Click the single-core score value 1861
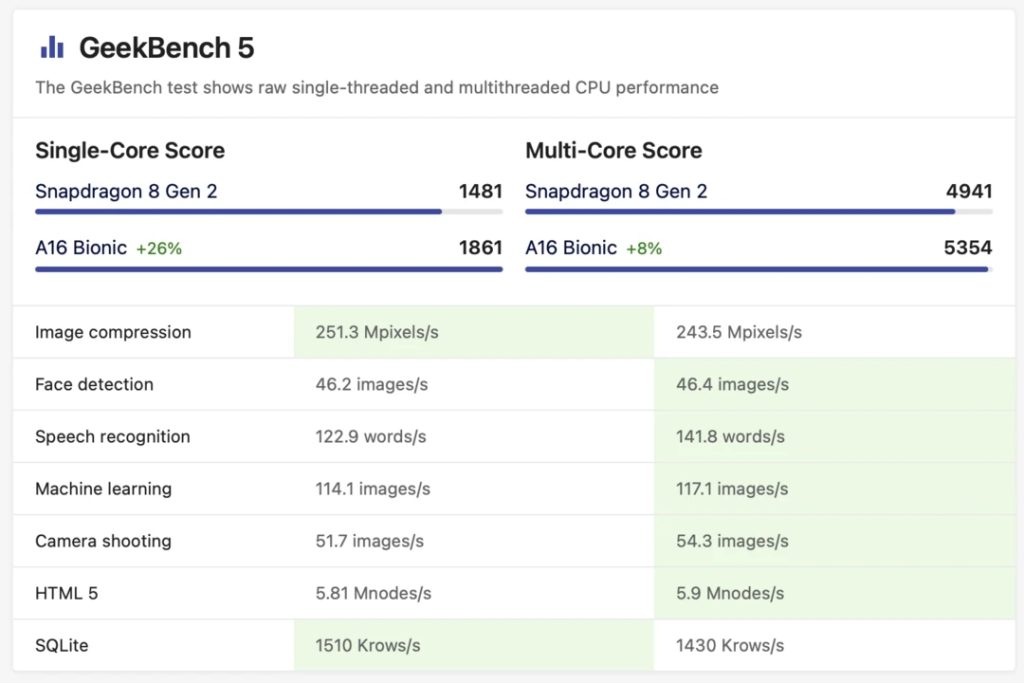Viewport: 1024px width, 683px height. 480,247
